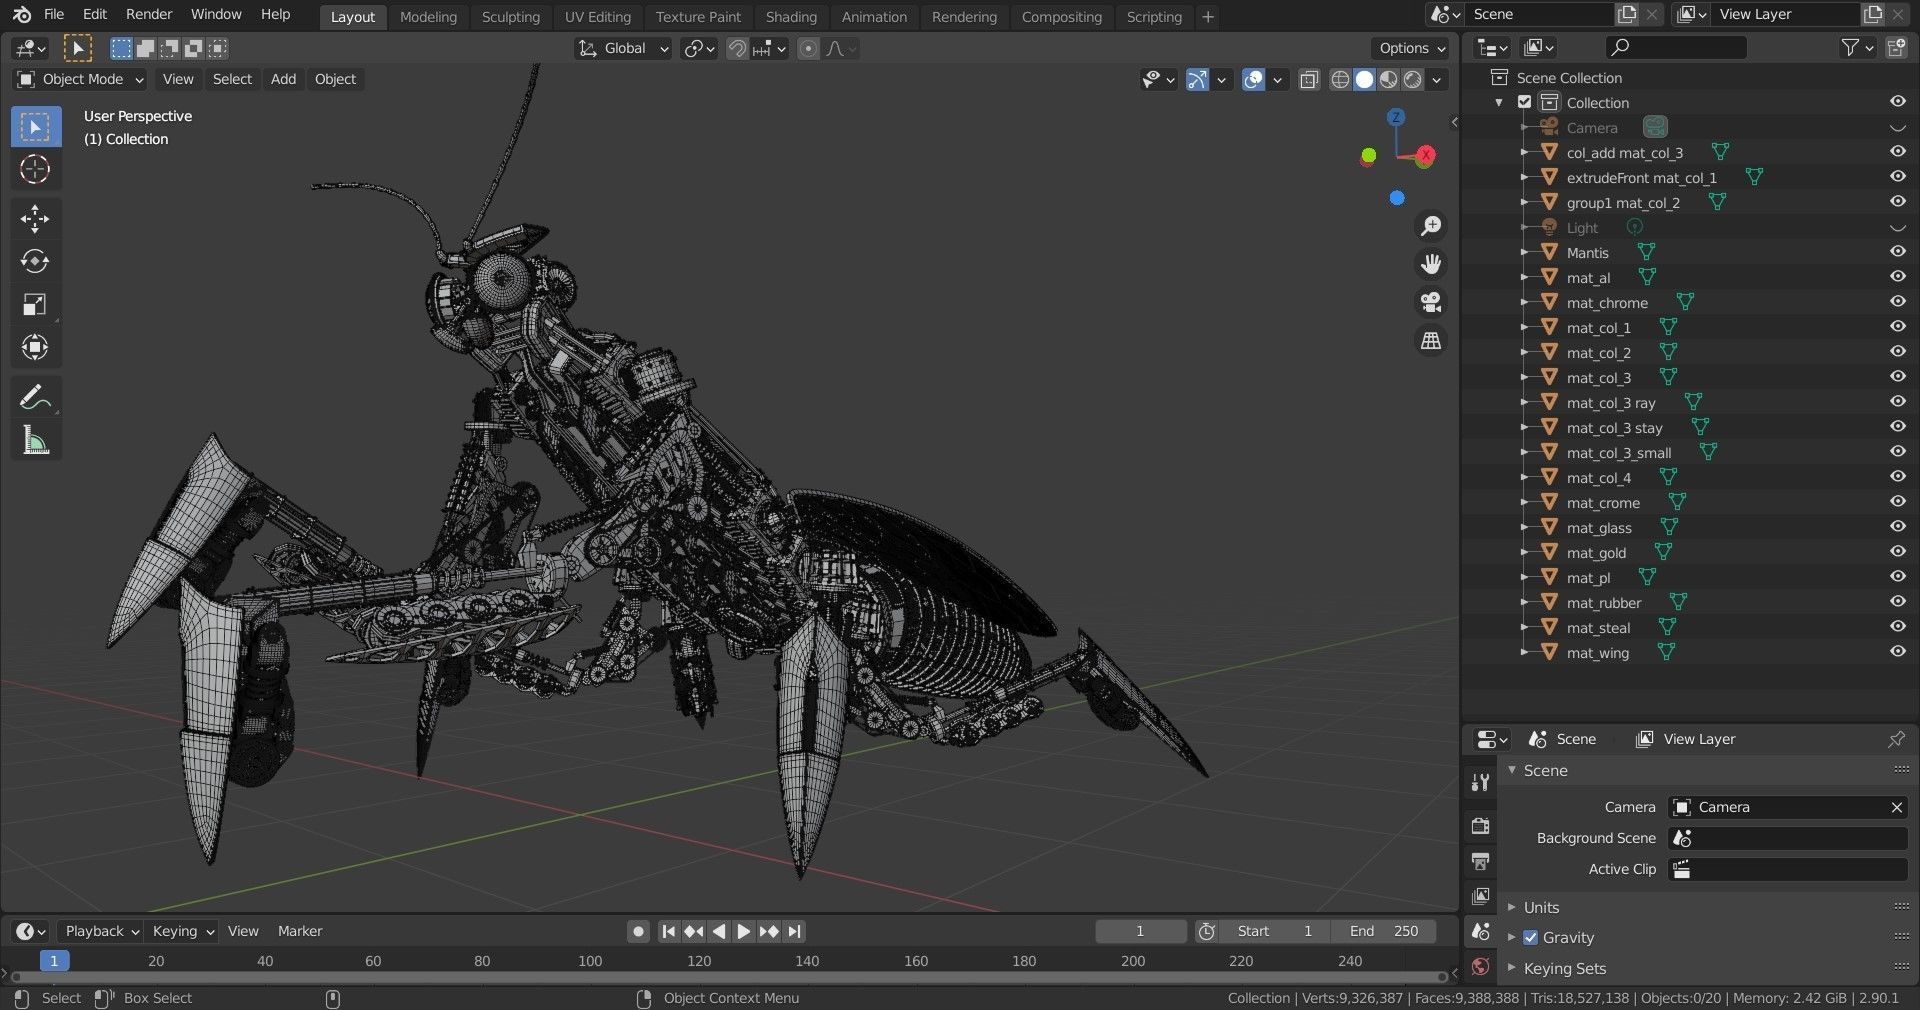1920x1010 pixels.
Task: Open the Options dropdown
Action: point(1411,49)
